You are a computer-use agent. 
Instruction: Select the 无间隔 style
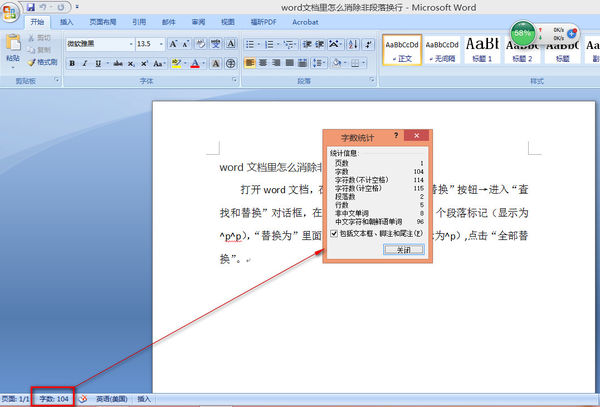click(442, 50)
